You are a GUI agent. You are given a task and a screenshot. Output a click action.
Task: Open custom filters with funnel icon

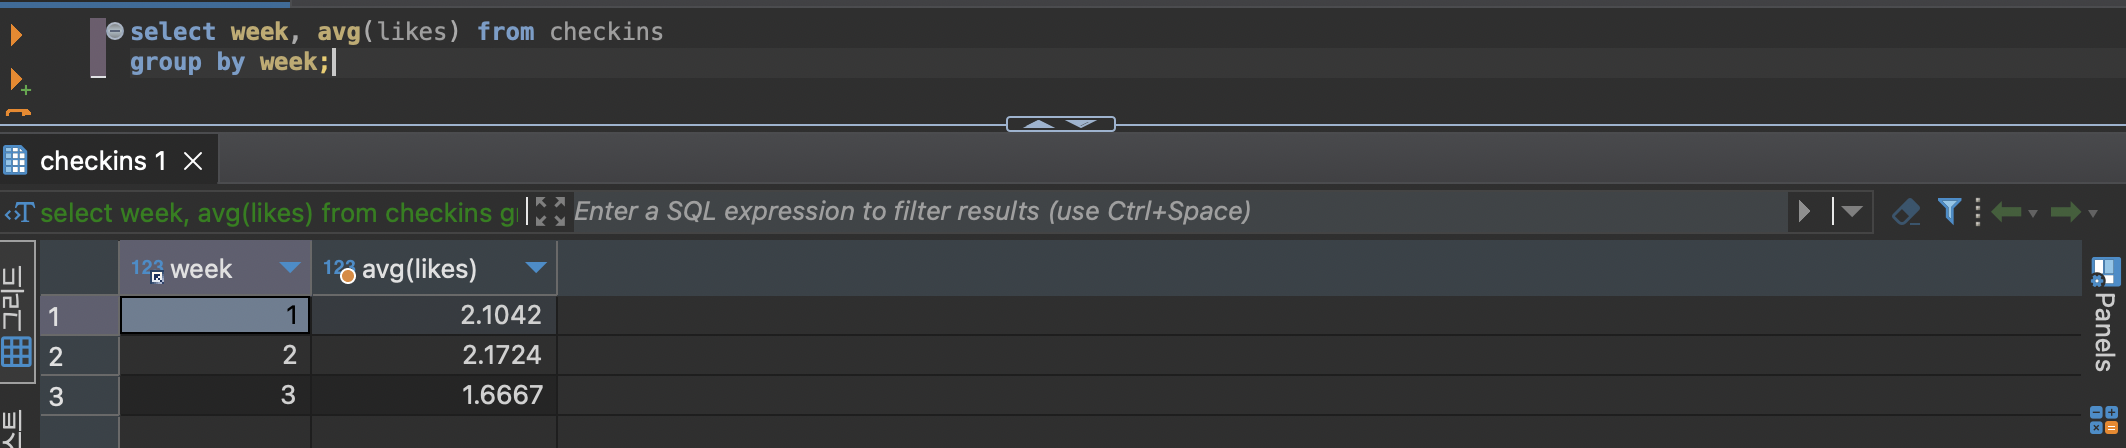(1948, 211)
